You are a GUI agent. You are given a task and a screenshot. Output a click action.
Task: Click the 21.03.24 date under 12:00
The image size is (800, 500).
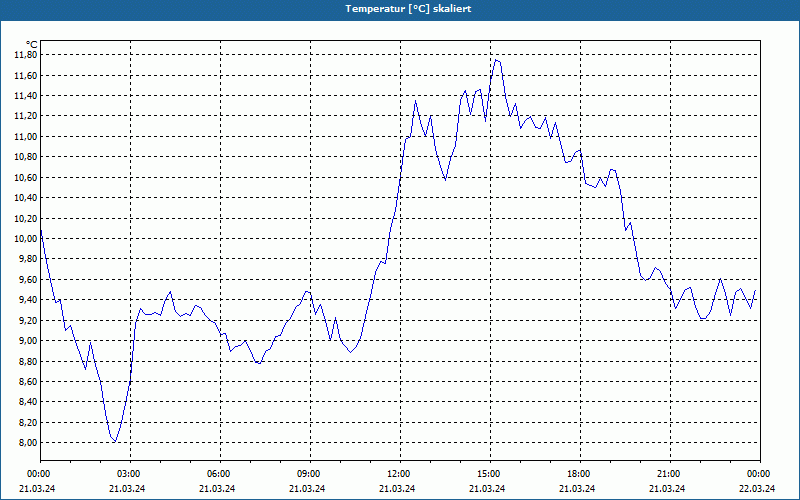tap(397, 488)
